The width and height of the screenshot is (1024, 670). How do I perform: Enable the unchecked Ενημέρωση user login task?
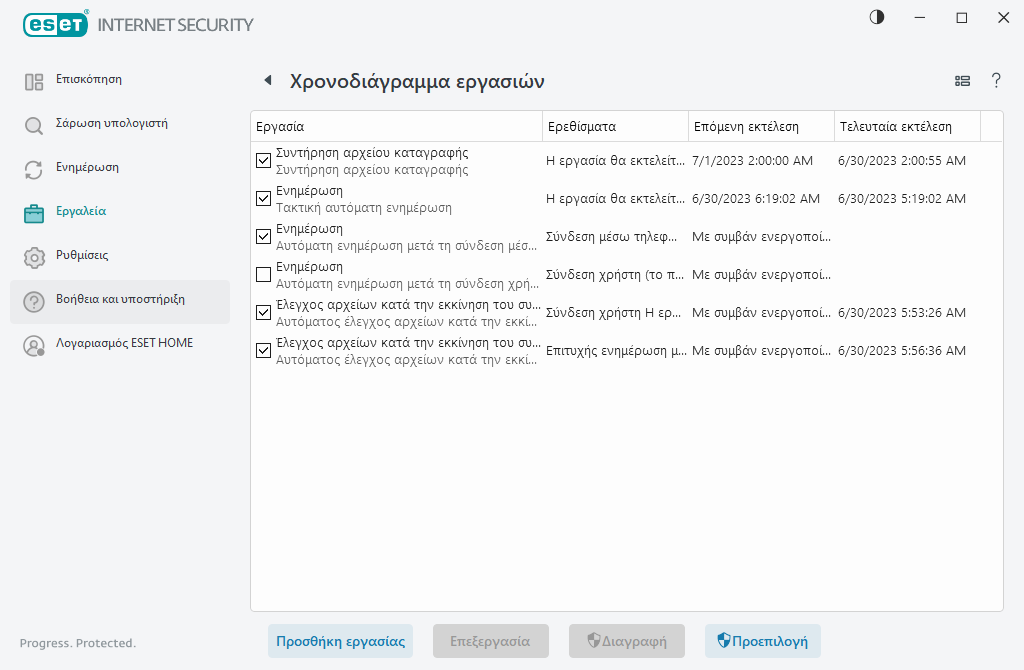[264, 274]
